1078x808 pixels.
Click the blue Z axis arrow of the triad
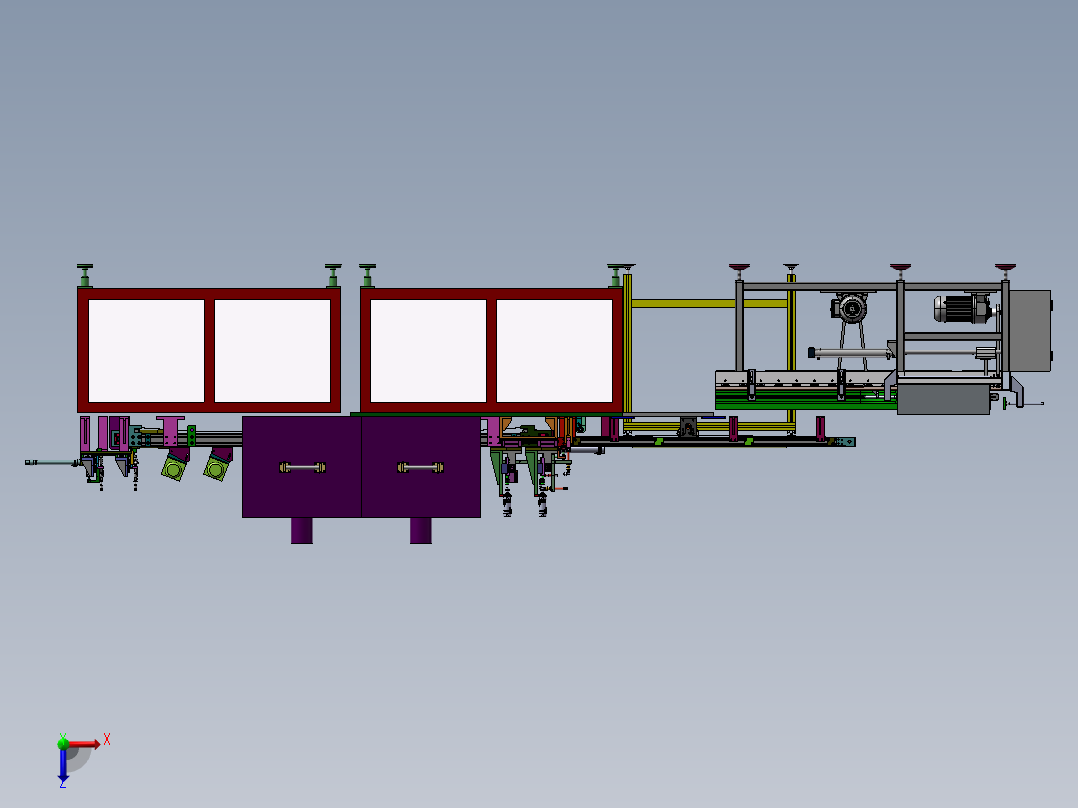tap(63, 764)
